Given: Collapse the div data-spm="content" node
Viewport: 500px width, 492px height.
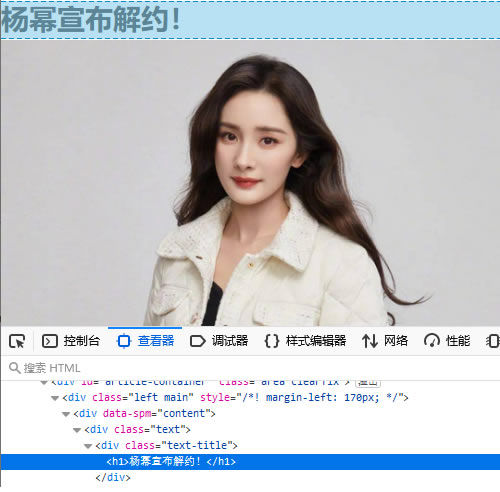Looking at the screenshot, I should [66, 414].
